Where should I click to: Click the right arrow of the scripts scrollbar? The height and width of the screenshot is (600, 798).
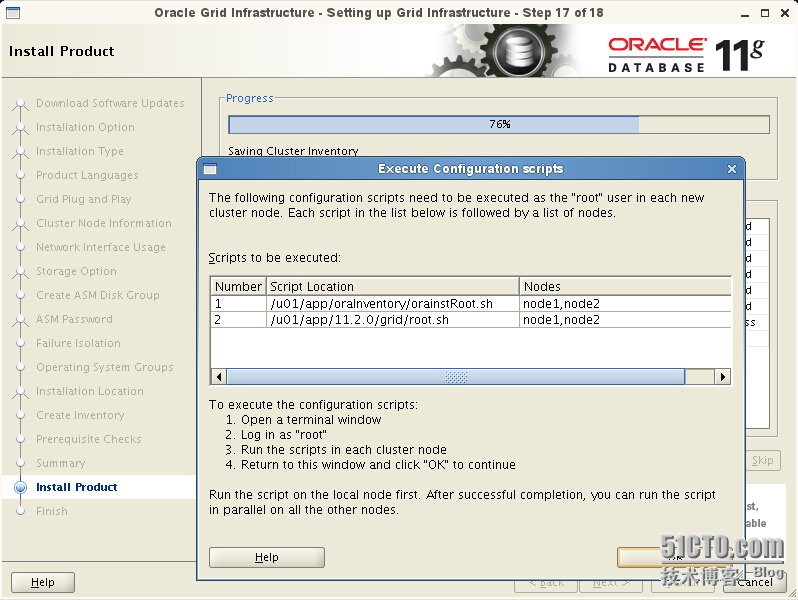723,377
